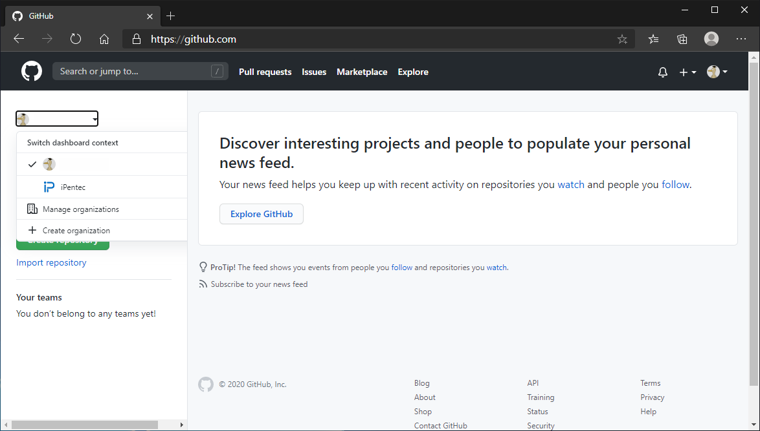Open the browser profile avatar
This screenshot has width=760, height=431.
coord(711,39)
